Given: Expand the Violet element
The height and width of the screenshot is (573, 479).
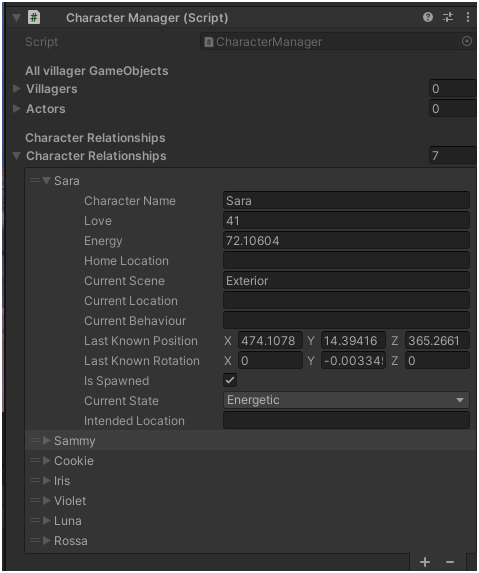Looking at the screenshot, I should coord(46,500).
